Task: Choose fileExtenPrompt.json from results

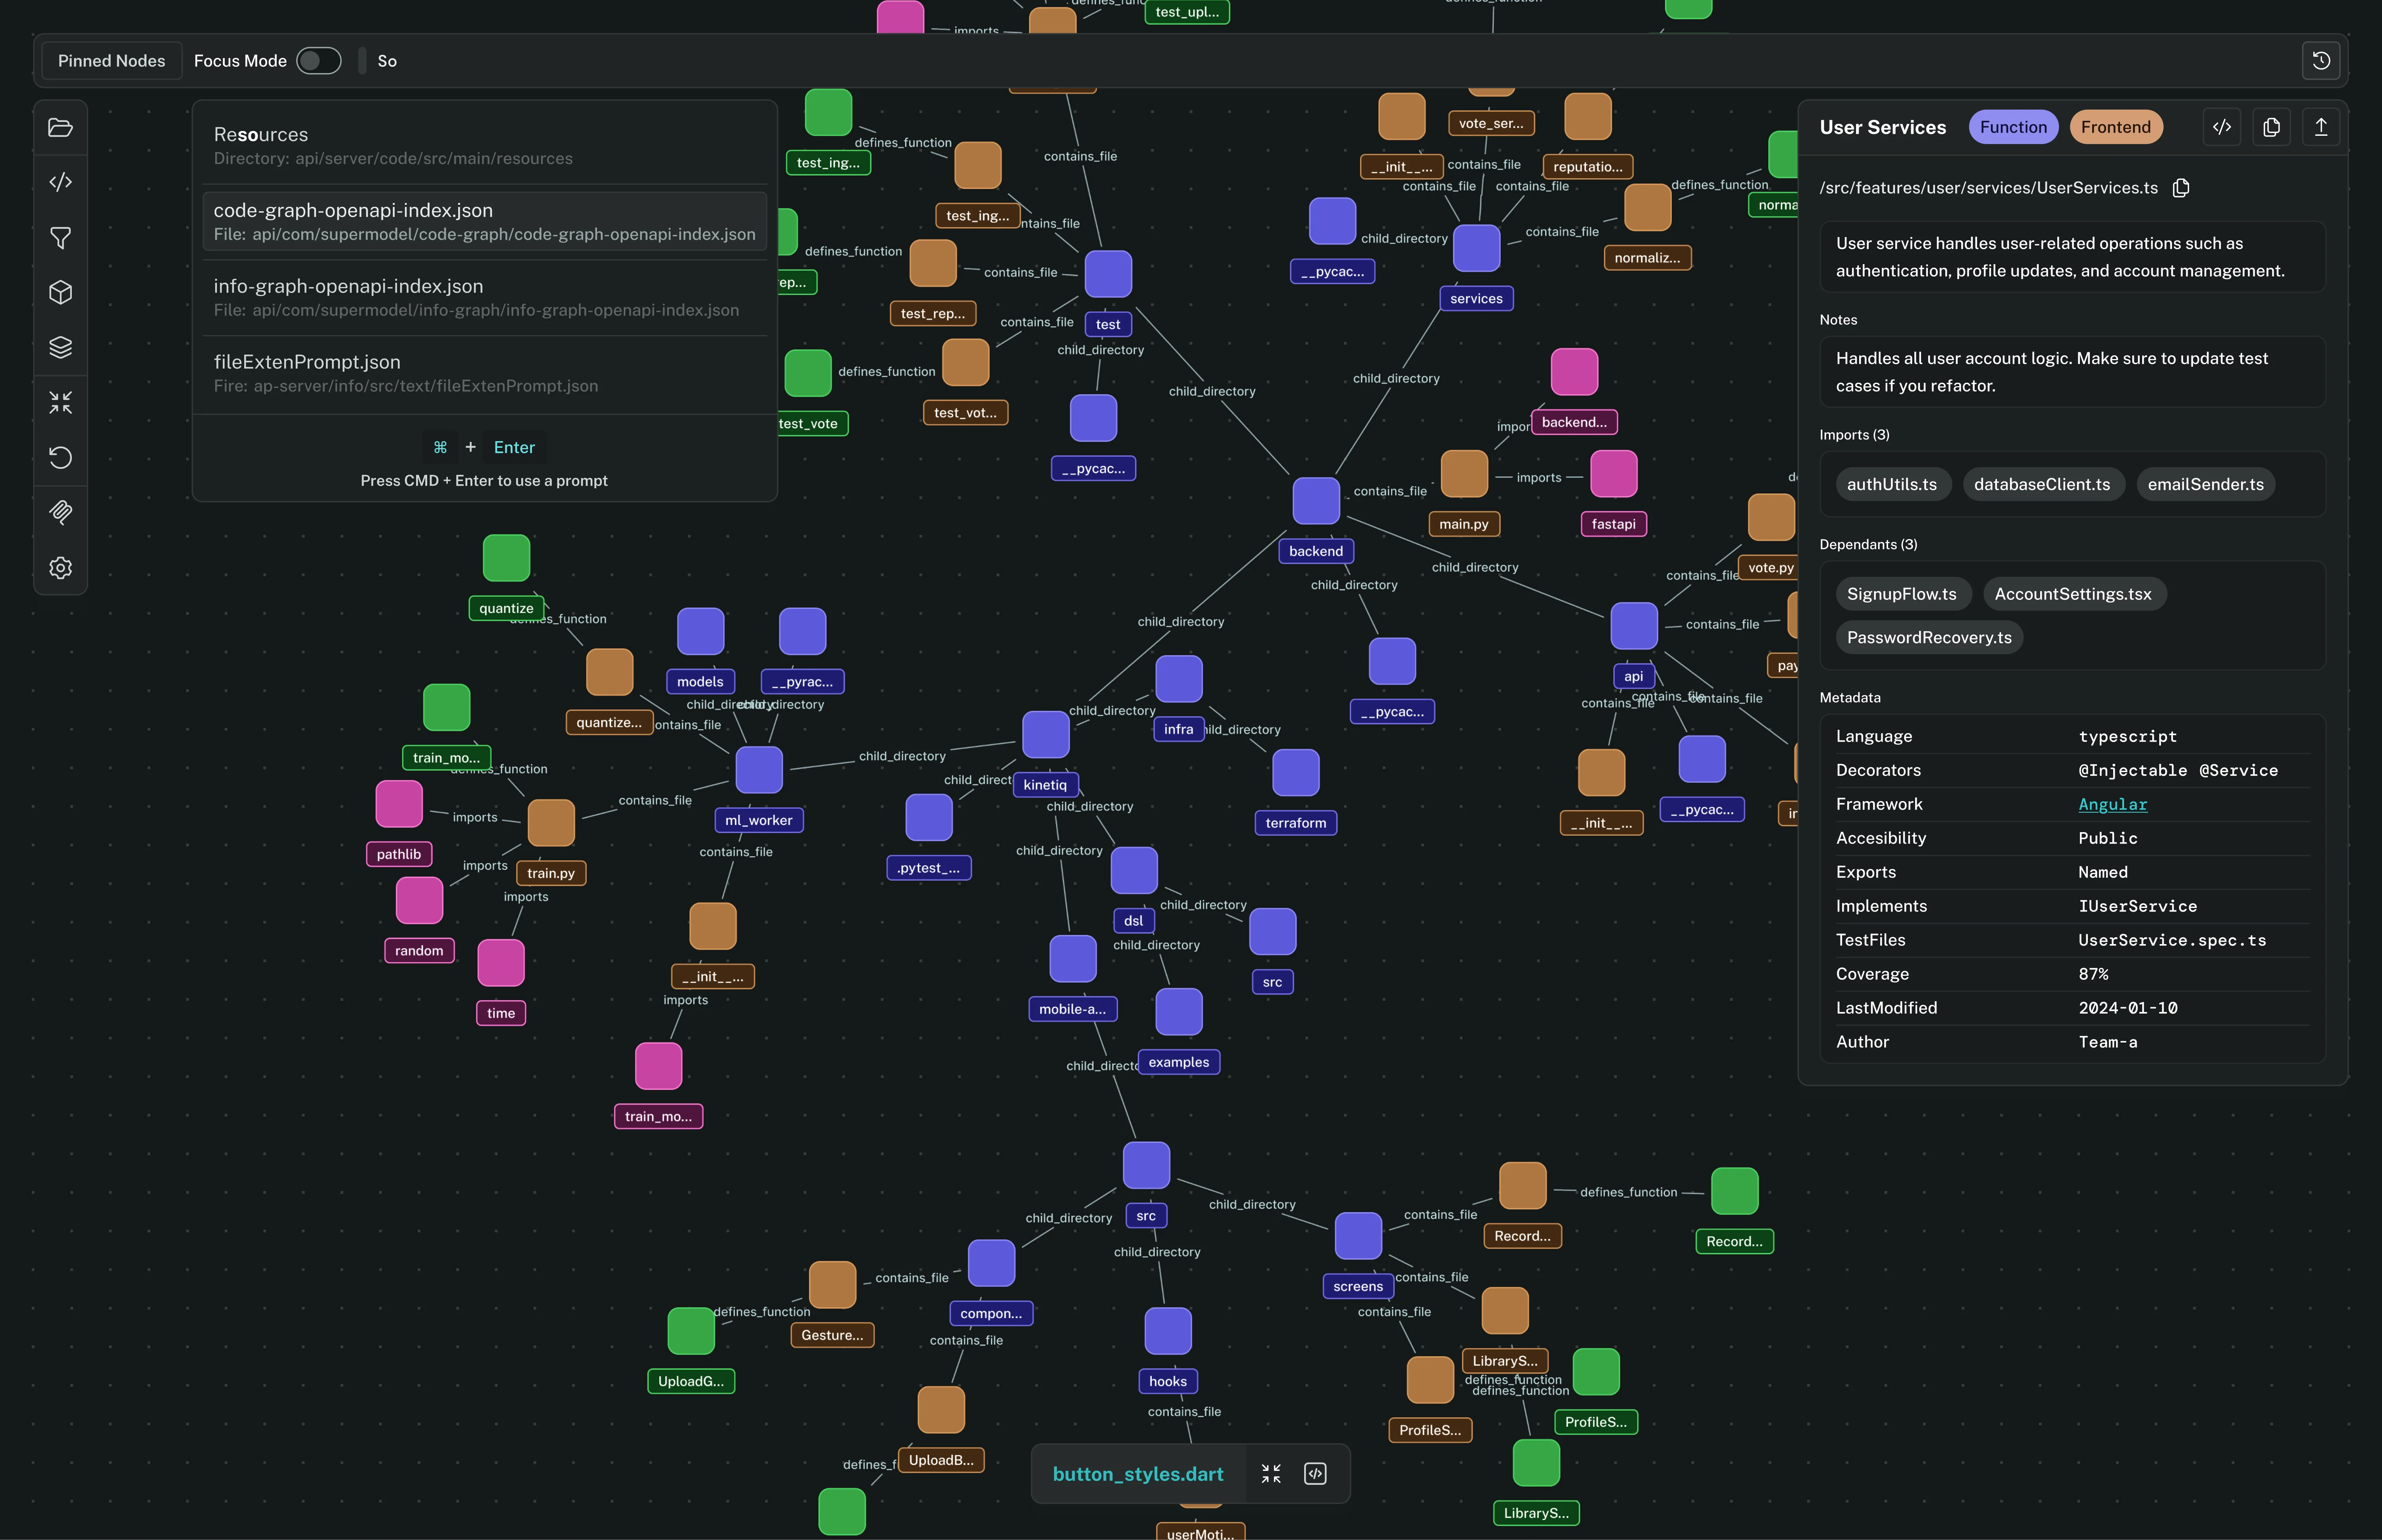Action: coord(485,373)
